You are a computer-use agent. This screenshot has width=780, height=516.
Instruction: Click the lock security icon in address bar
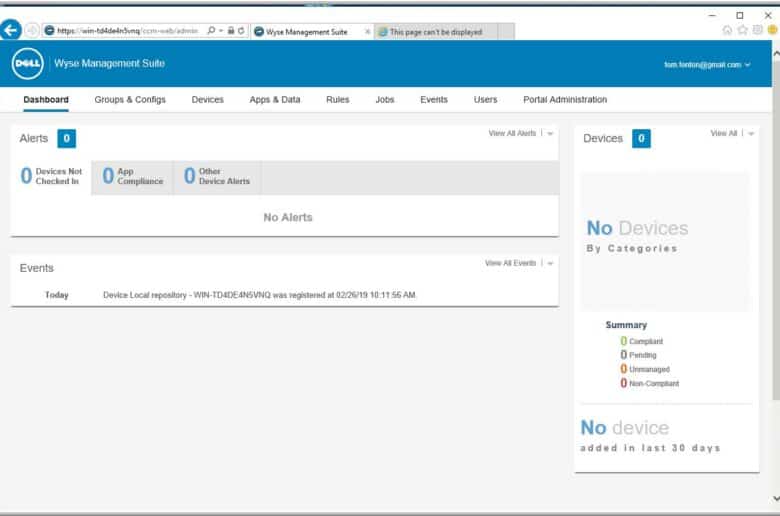click(231, 31)
